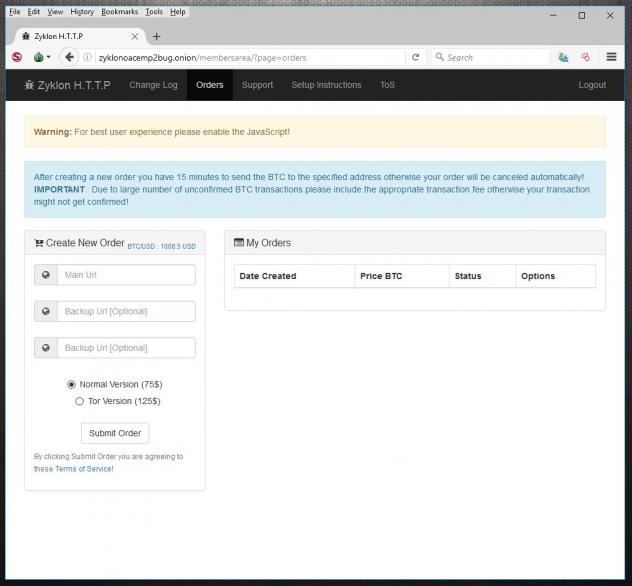Open the Tor onion button menu
Screen dimensions: 632x586
[x=41, y=57]
